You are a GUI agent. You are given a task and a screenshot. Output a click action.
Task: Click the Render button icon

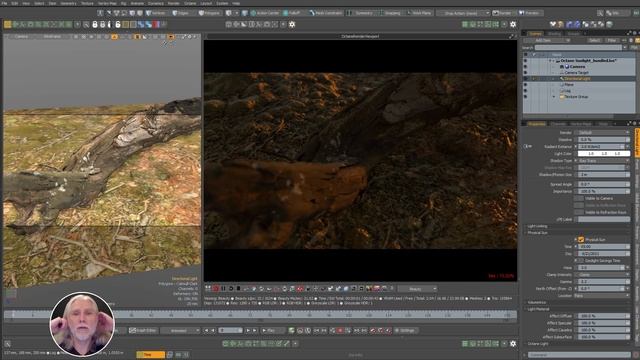[x=502, y=13]
